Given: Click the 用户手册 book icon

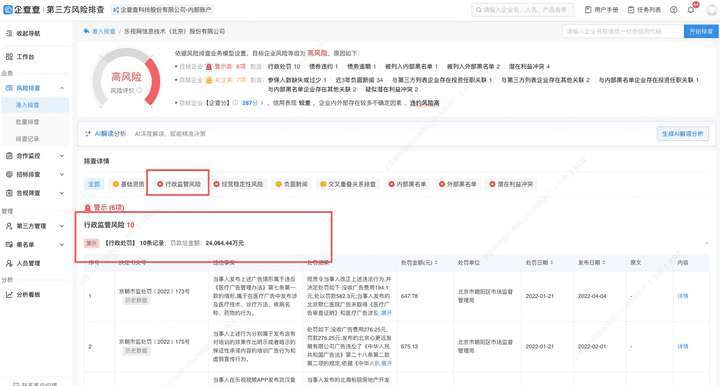Looking at the screenshot, I should click(588, 10).
